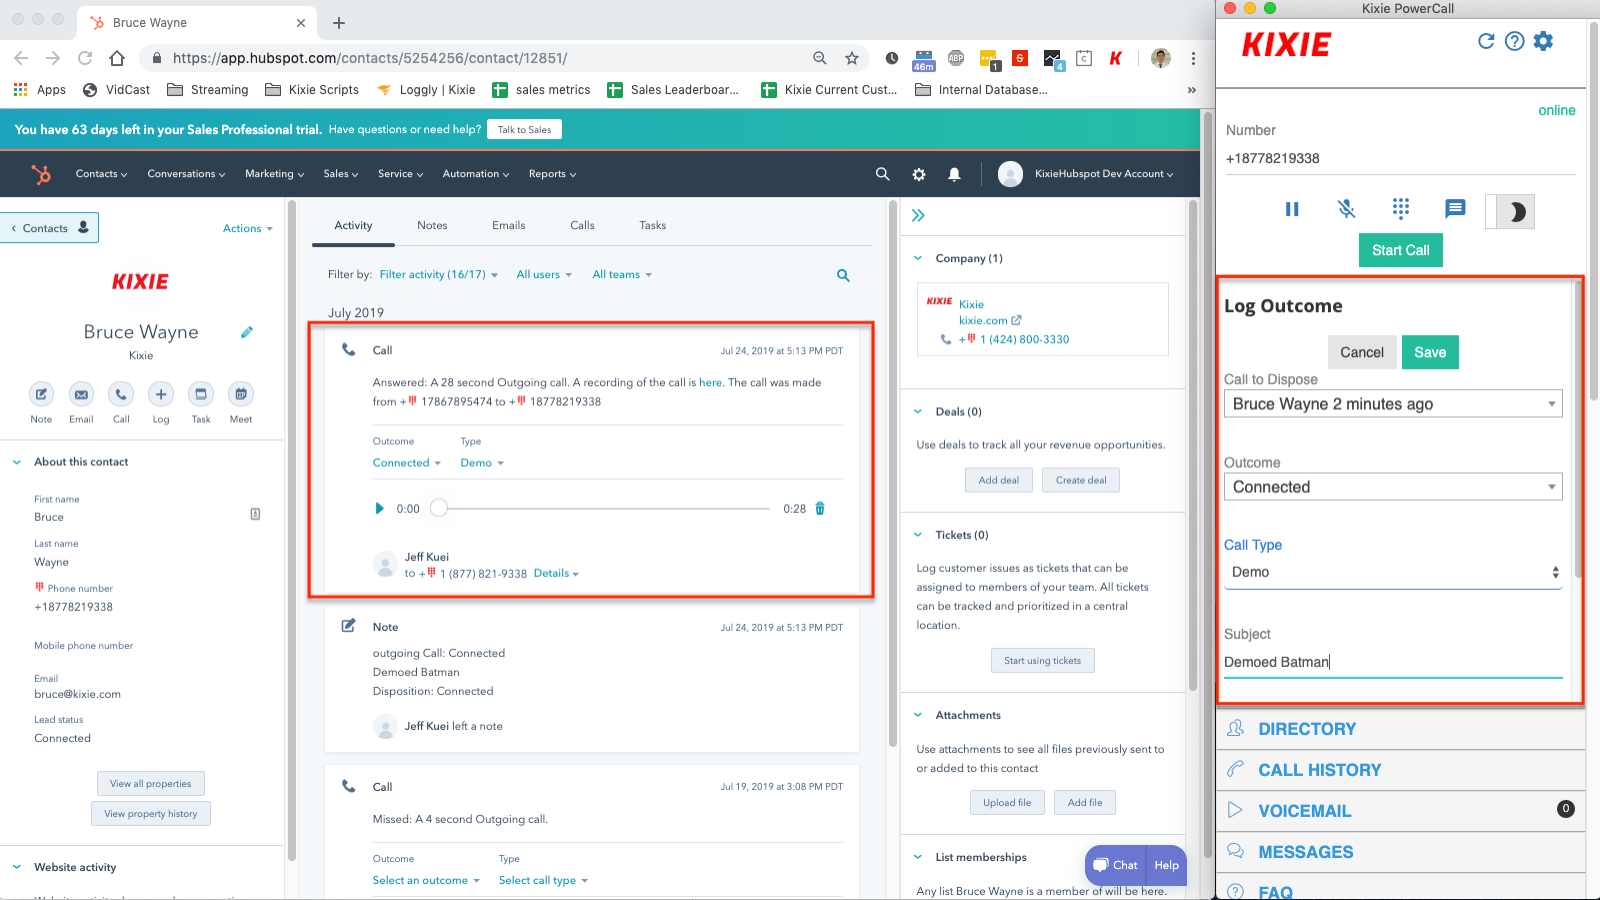
Task: Mute the microphone in Kixie PowerCall
Action: pyautogui.click(x=1346, y=209)
